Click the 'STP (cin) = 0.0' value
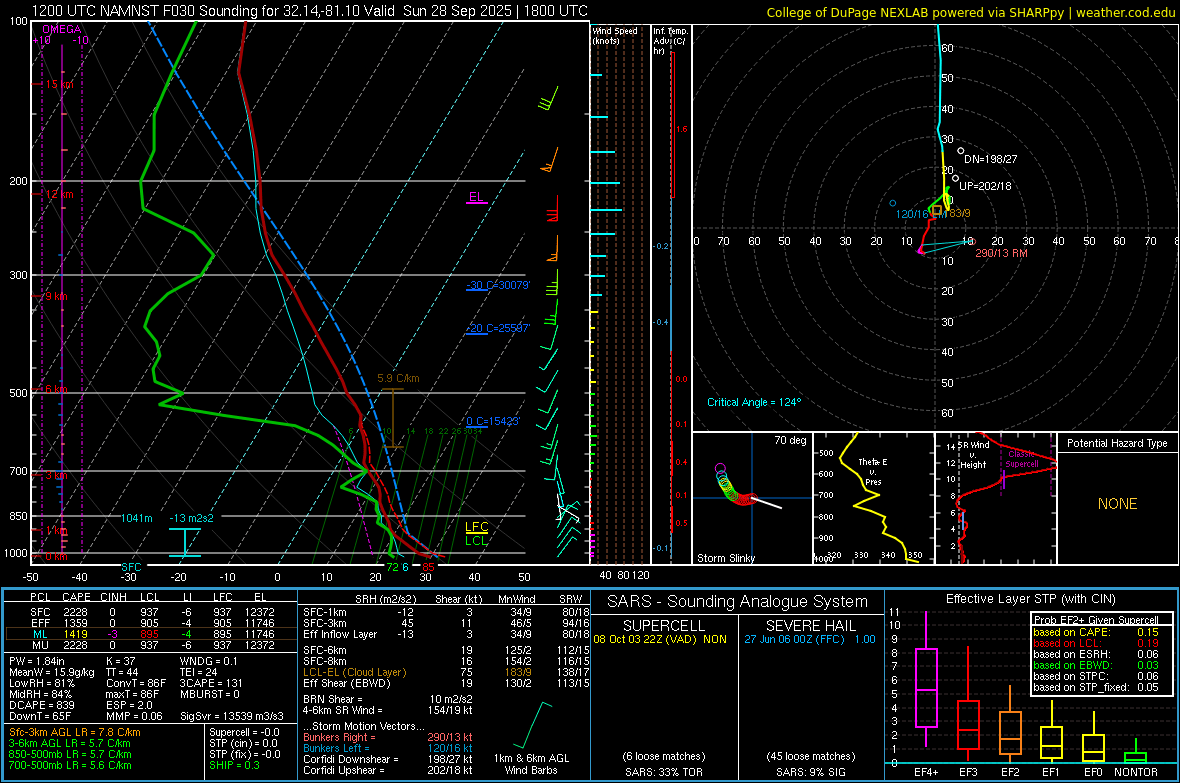Image resolution: width=1180 pixels, height=783 pixels. pyautogui.click(x=243, y=743)
